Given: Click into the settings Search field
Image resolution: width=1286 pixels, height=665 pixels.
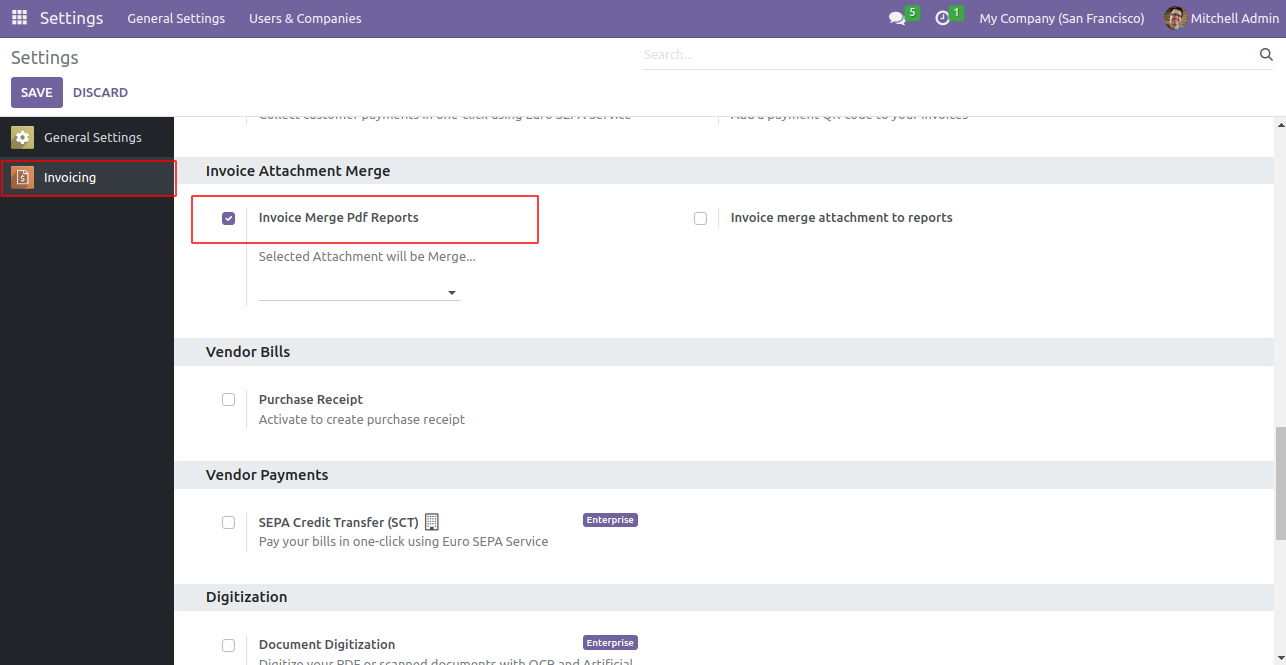Looking at the screenshot, I should click(948, 55).
